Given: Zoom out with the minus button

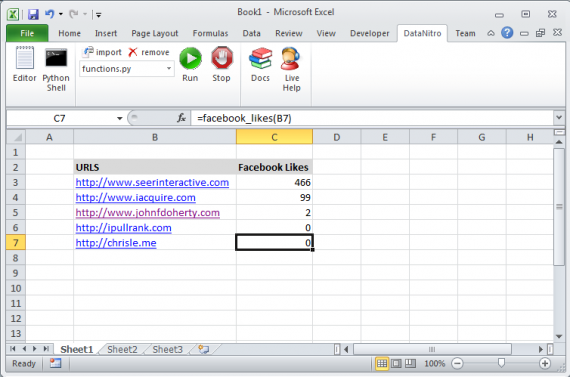Looking at the screenshot, I should [457, 363].
